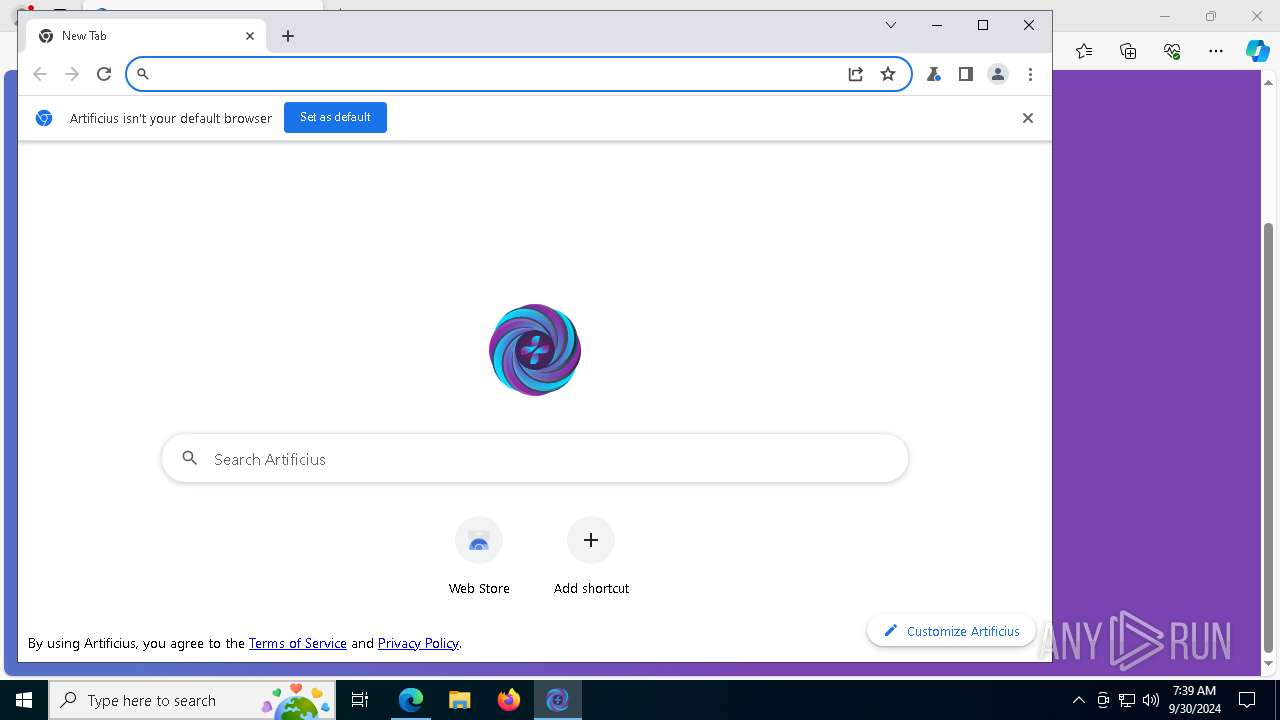This screenshot has width=1280, height=720.
Task: Open Task View on the taskbar
Action: [361, 700]
